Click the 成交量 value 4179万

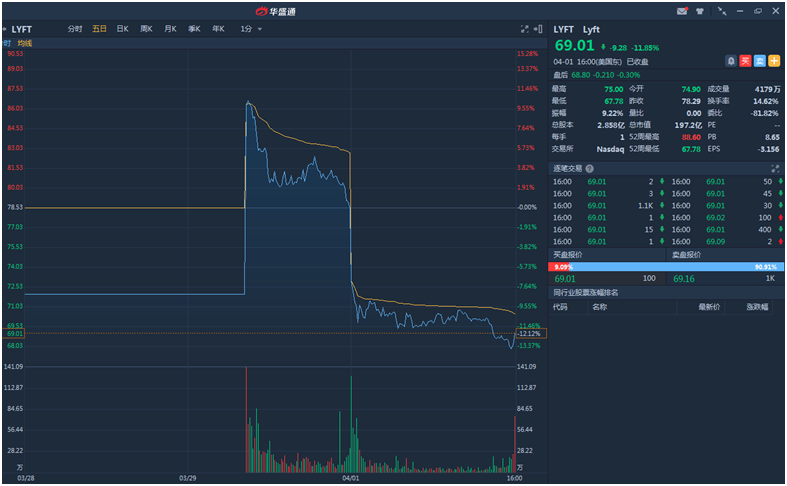(x=767, y=89)
